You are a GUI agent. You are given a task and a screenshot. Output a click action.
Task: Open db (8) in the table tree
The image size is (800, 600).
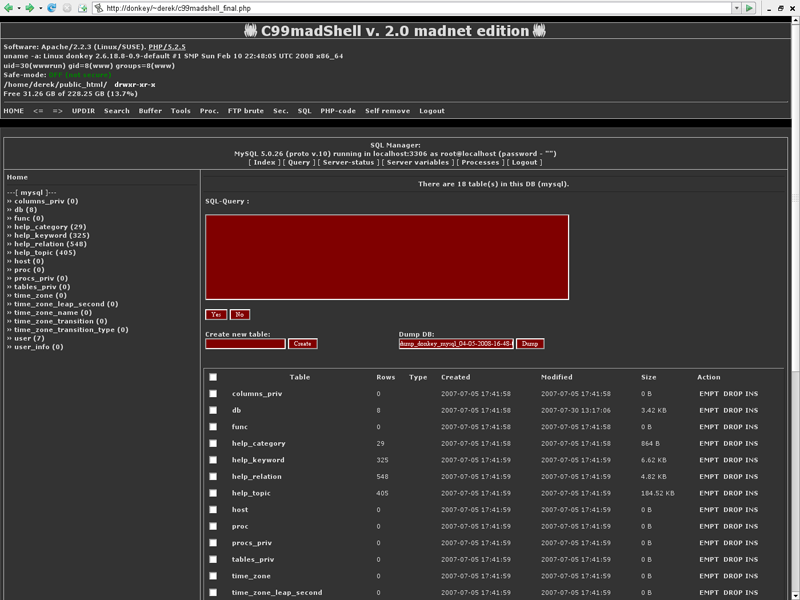tap(26, 210)
